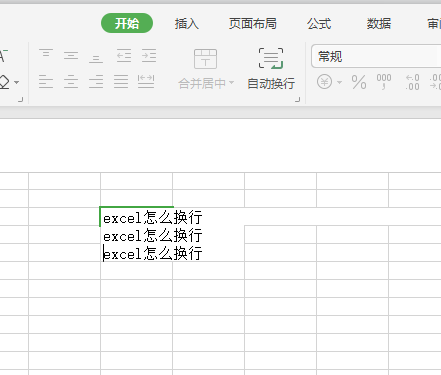Open the currency symbol dropdown arrow
Screen dimensions: 441x375
pyautogui.click(x=339, y=82)
